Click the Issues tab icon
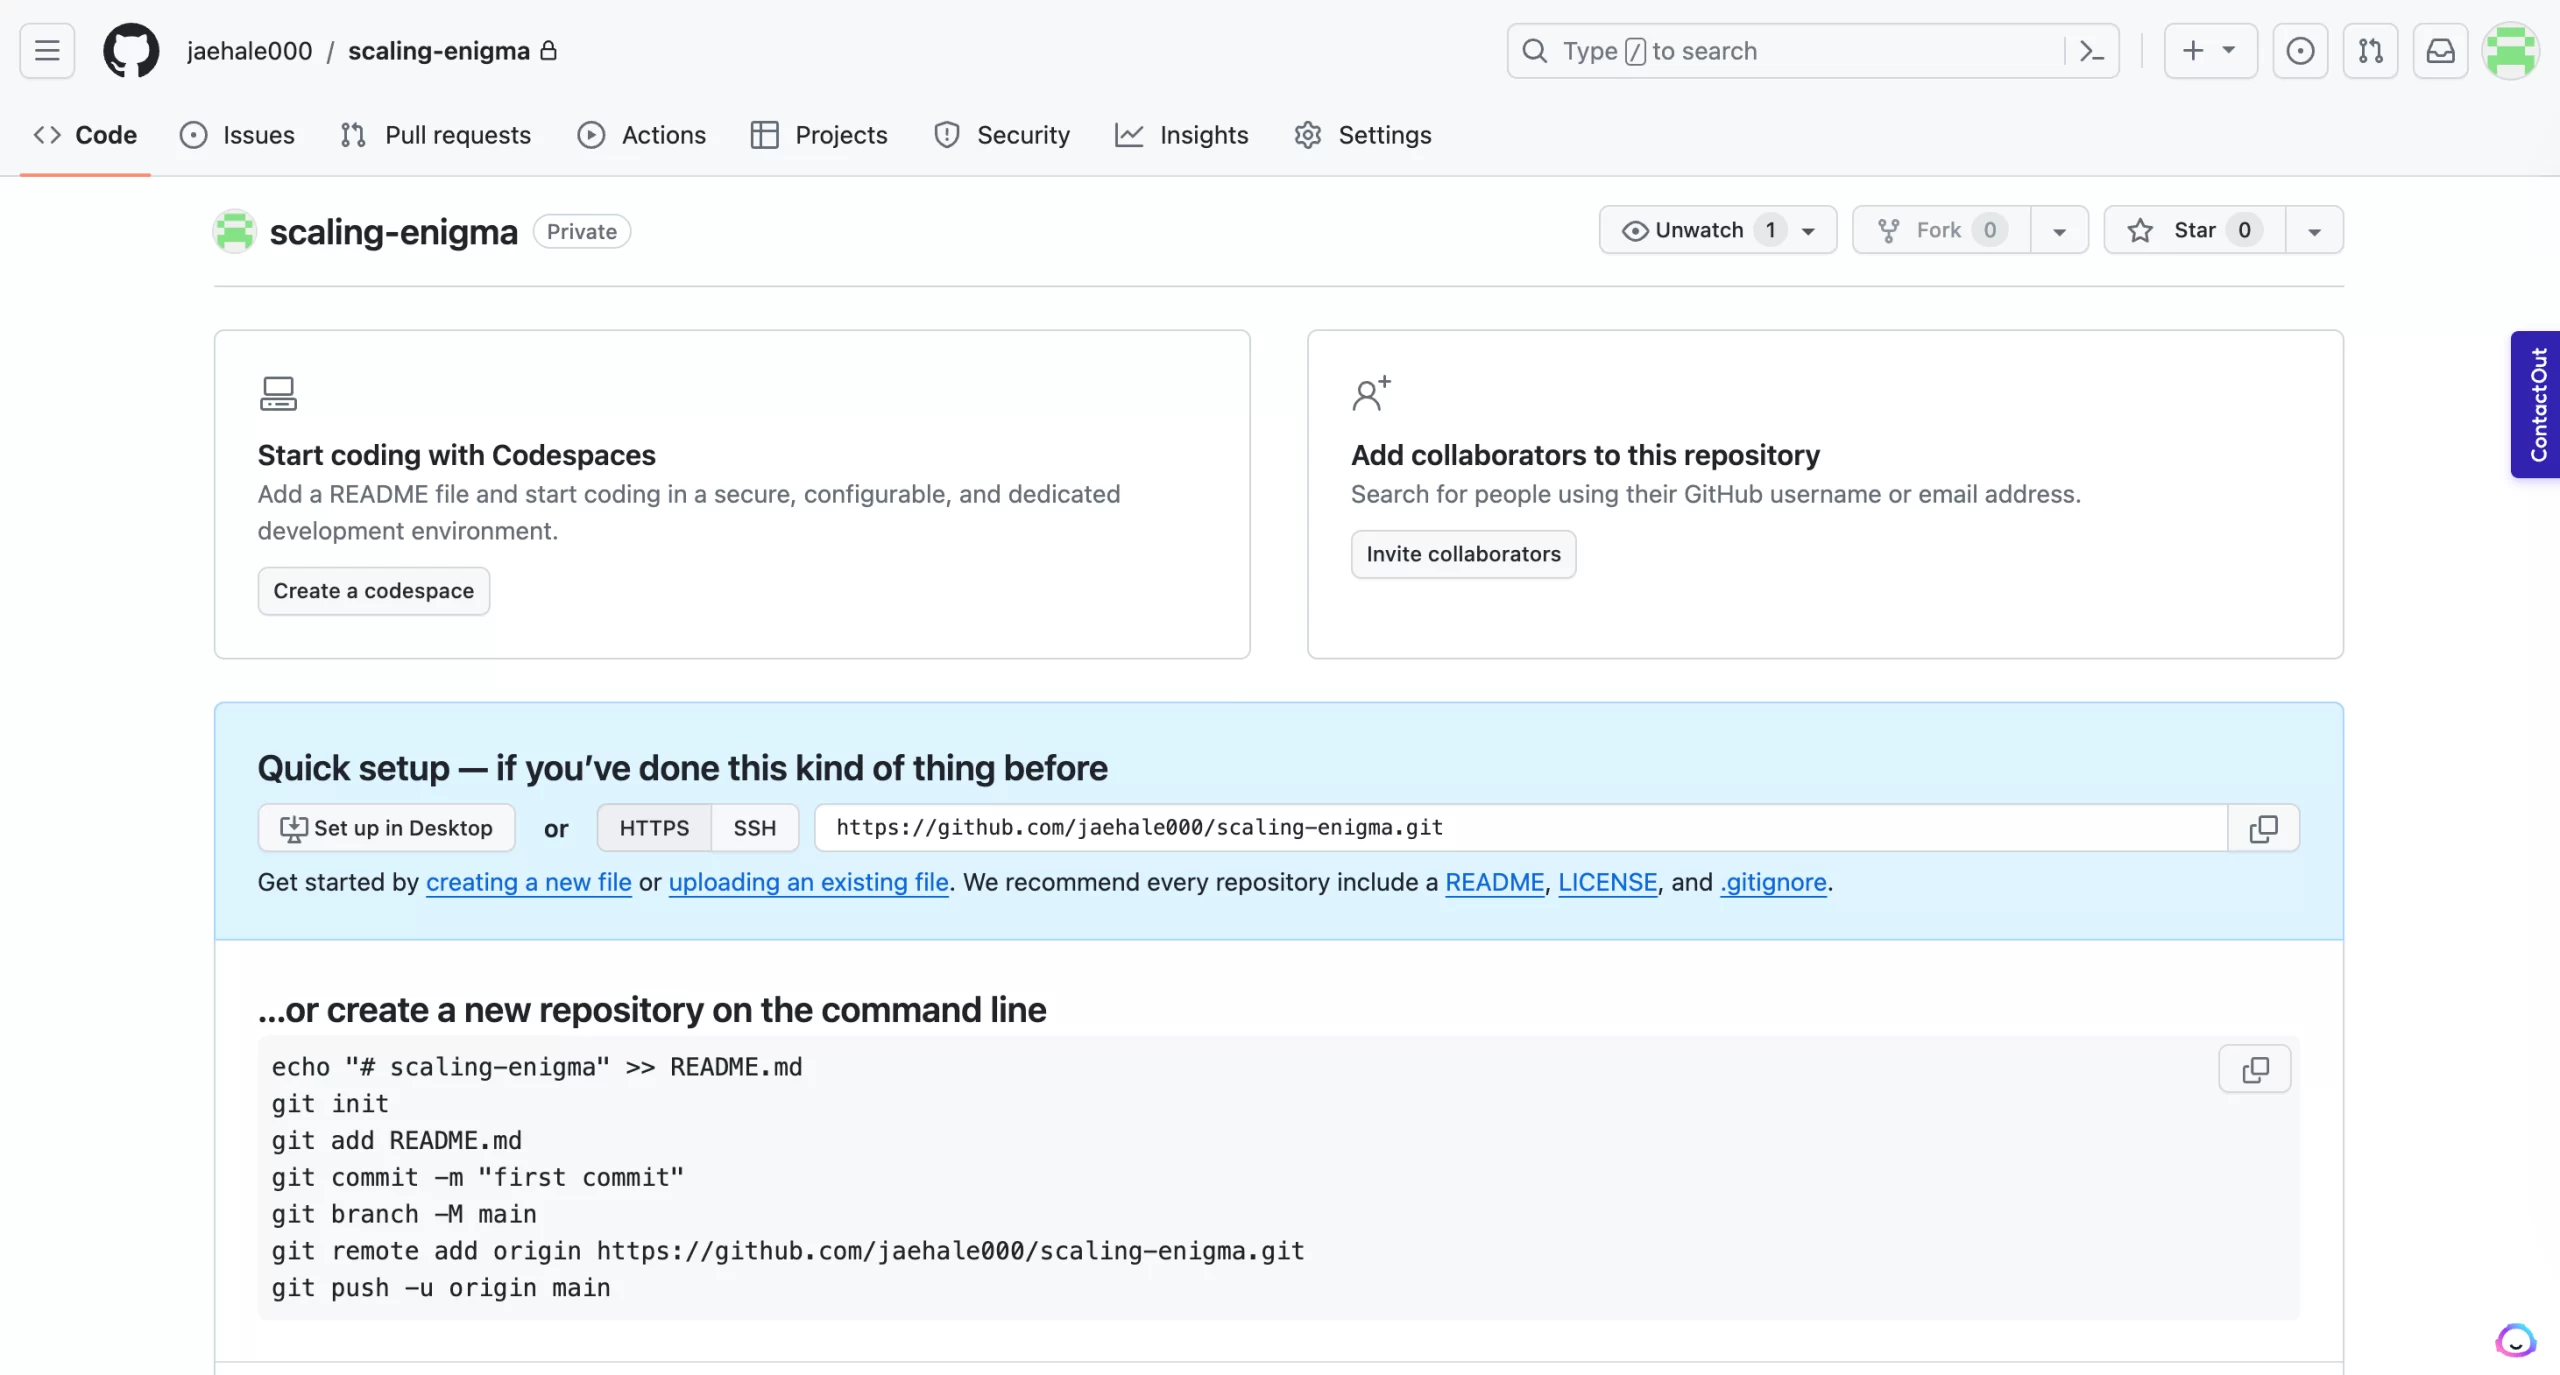2560x1375 pixels. [191, 135]
